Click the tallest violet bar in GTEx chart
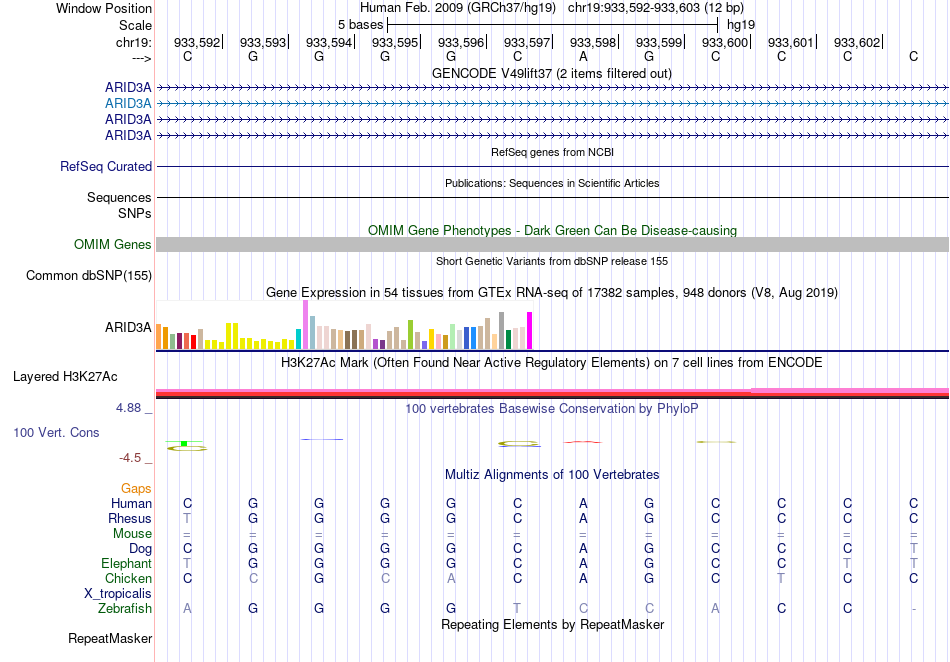 [305, 324]
